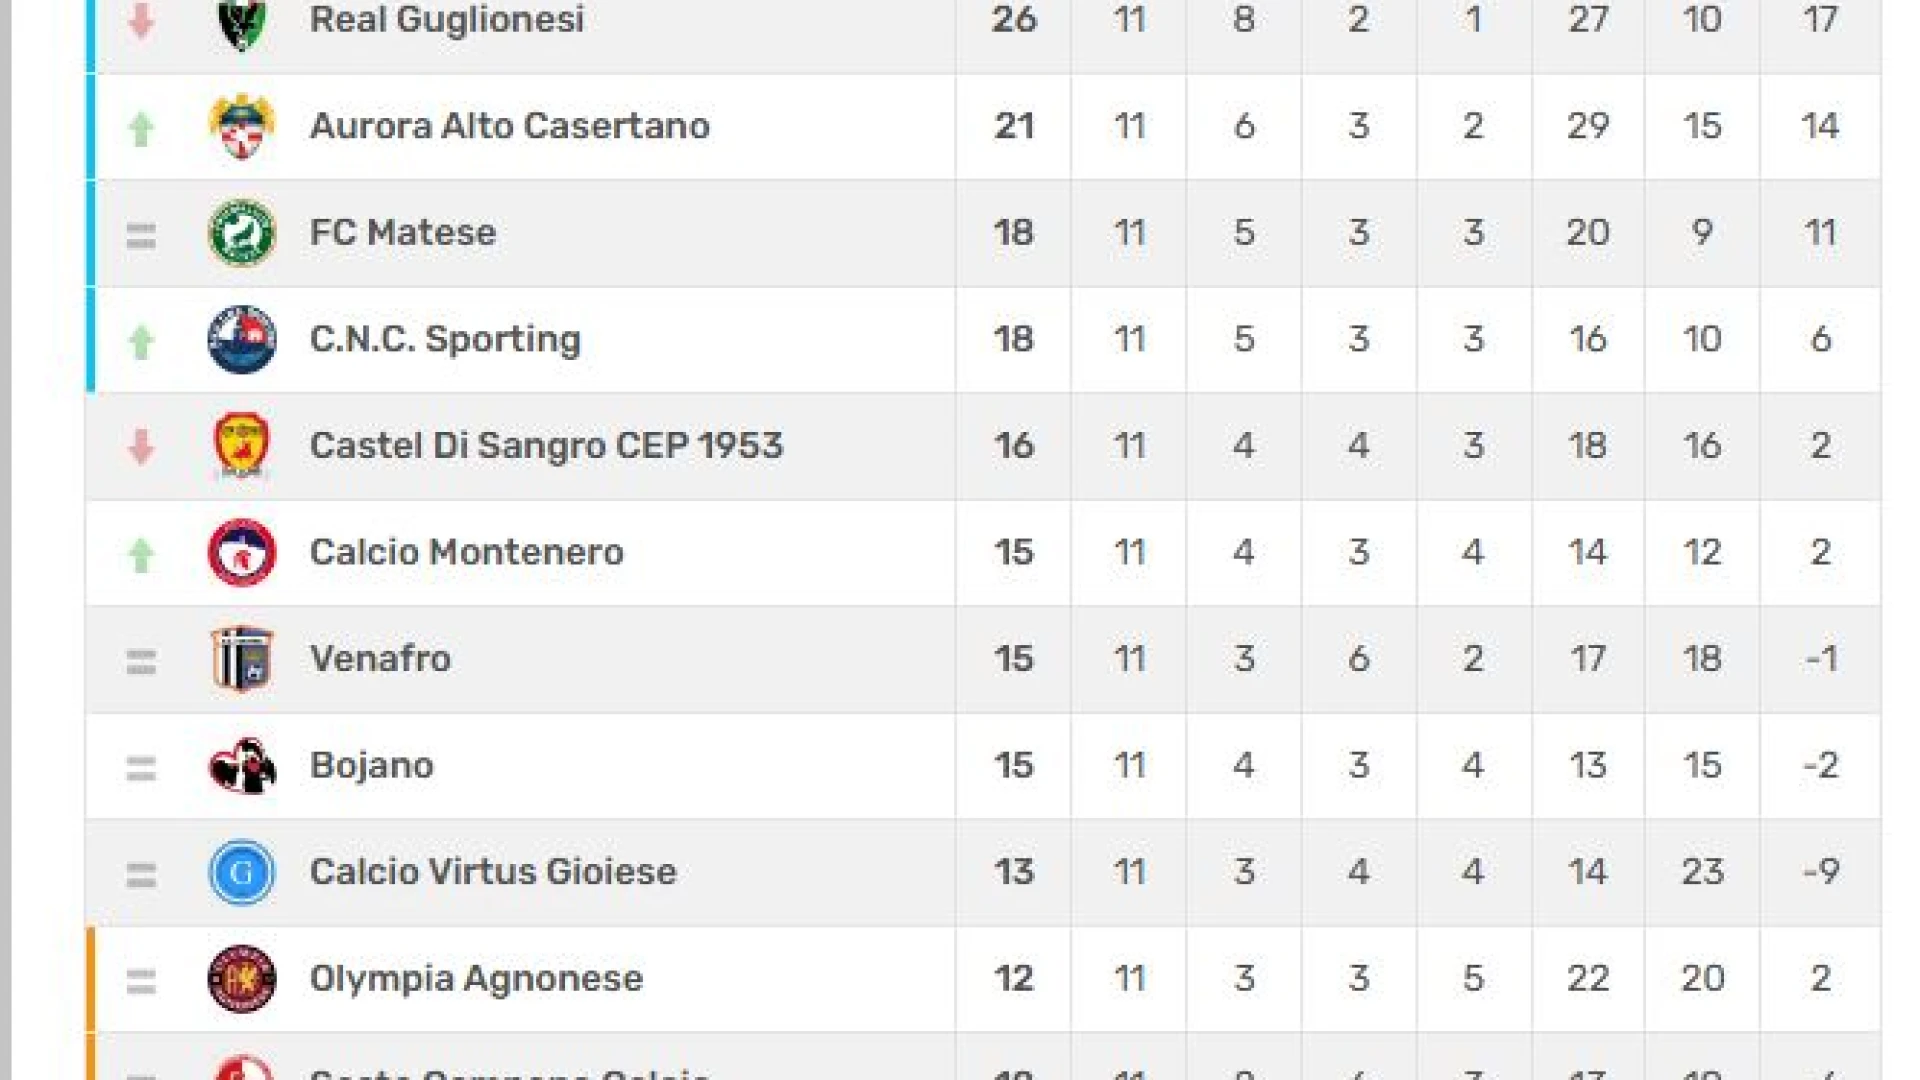Open the Aurora Alto Casertano team link
This screenshot has height=1080, width=1920.
tap(510, 126)
